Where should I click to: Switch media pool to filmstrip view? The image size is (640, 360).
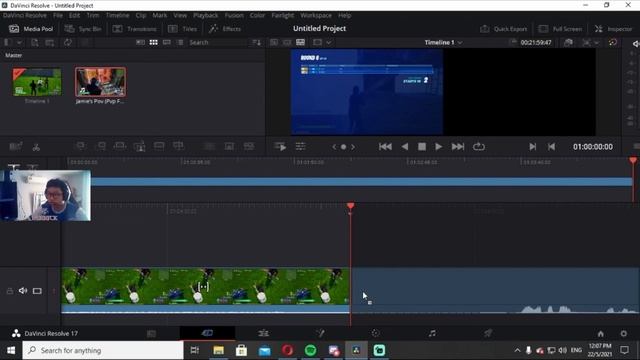[167, 42]
